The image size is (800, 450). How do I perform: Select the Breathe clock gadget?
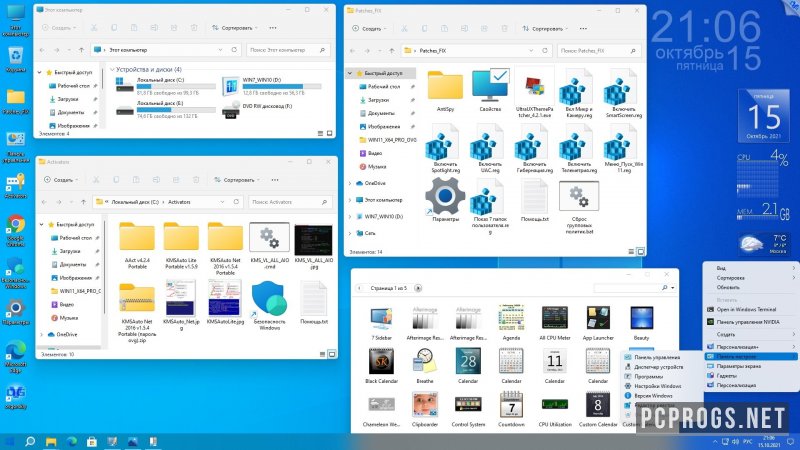[424, 366]
